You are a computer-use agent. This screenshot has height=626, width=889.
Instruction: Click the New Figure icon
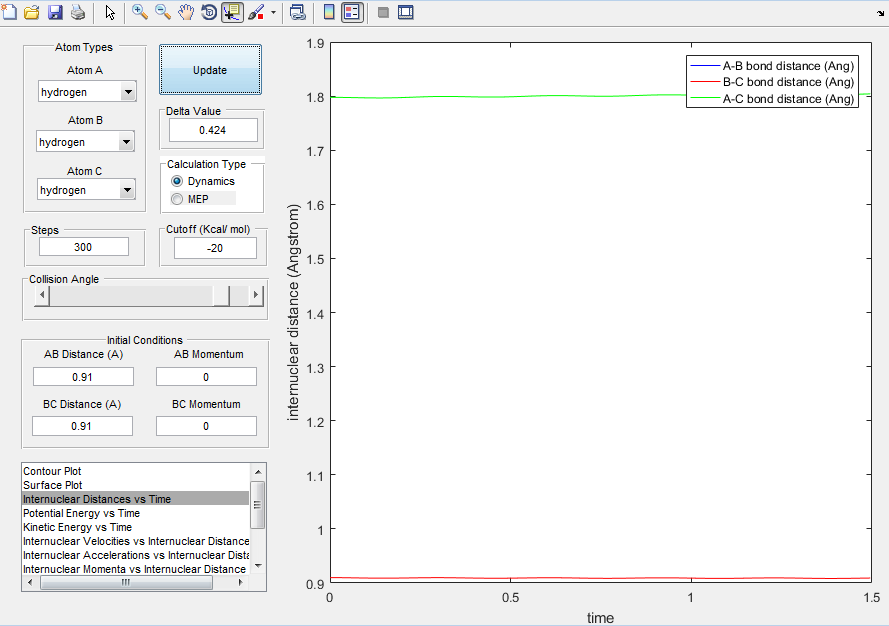tap(11, 13)
